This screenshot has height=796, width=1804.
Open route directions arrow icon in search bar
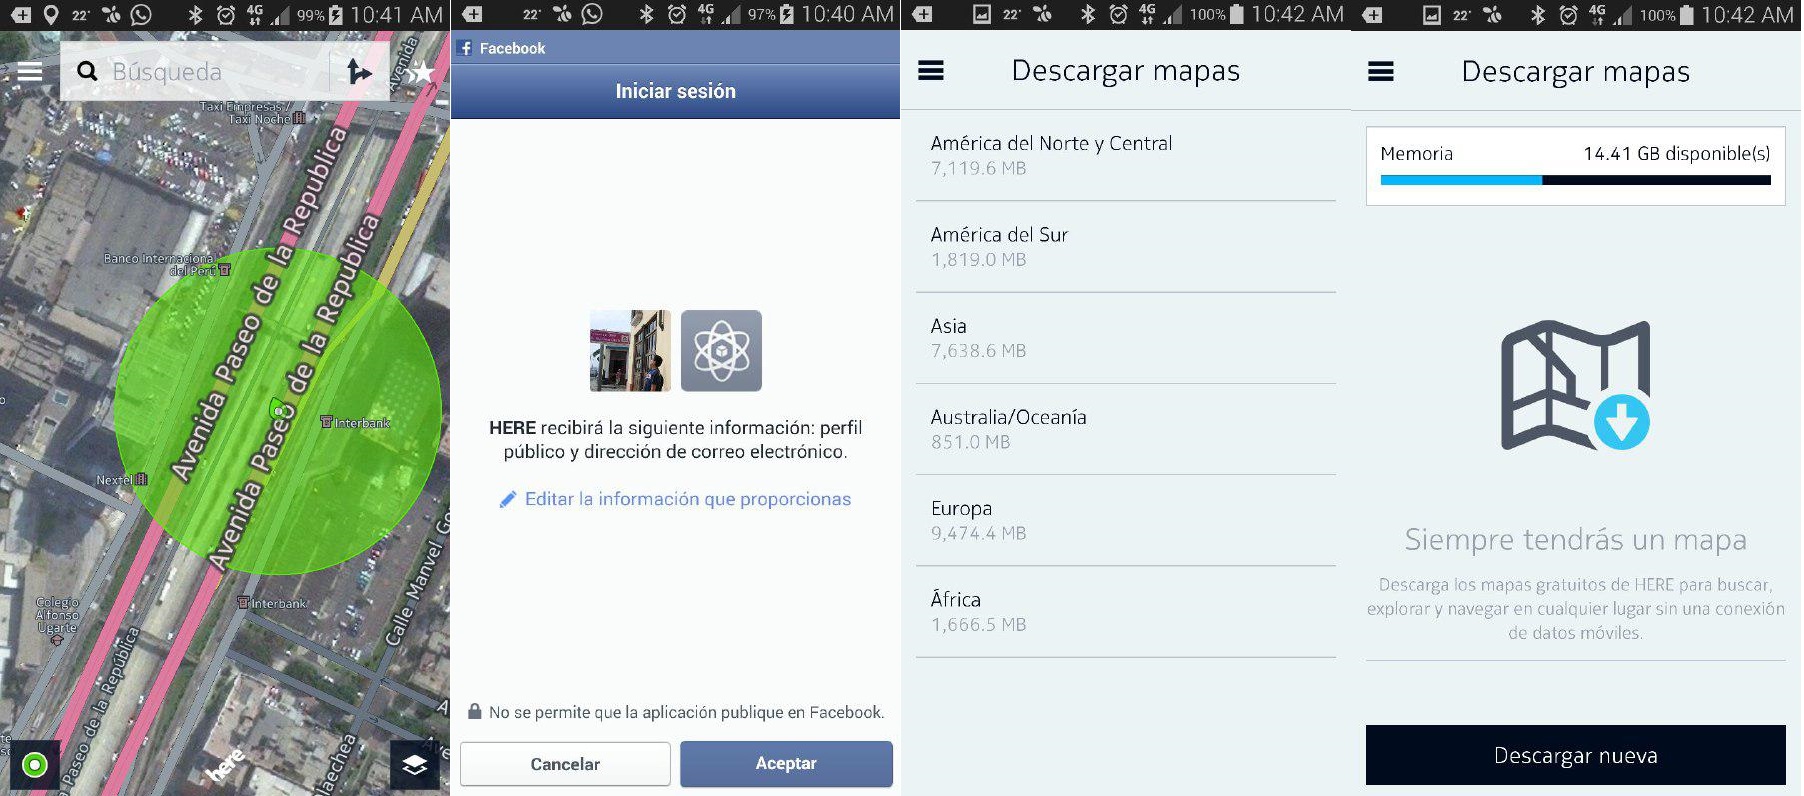tap(358, 71)
